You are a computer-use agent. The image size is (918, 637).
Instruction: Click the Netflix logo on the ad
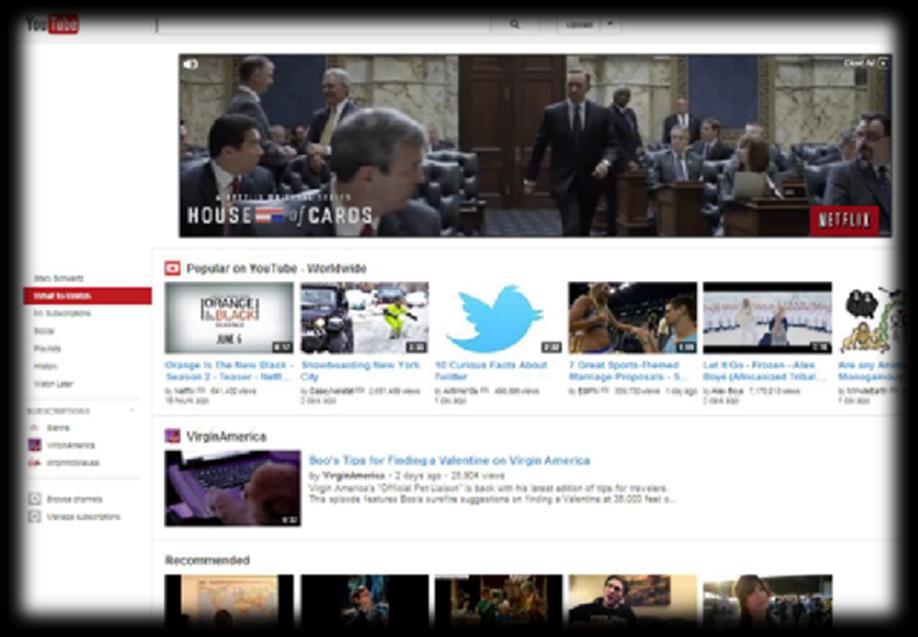[x=844, y=220]
